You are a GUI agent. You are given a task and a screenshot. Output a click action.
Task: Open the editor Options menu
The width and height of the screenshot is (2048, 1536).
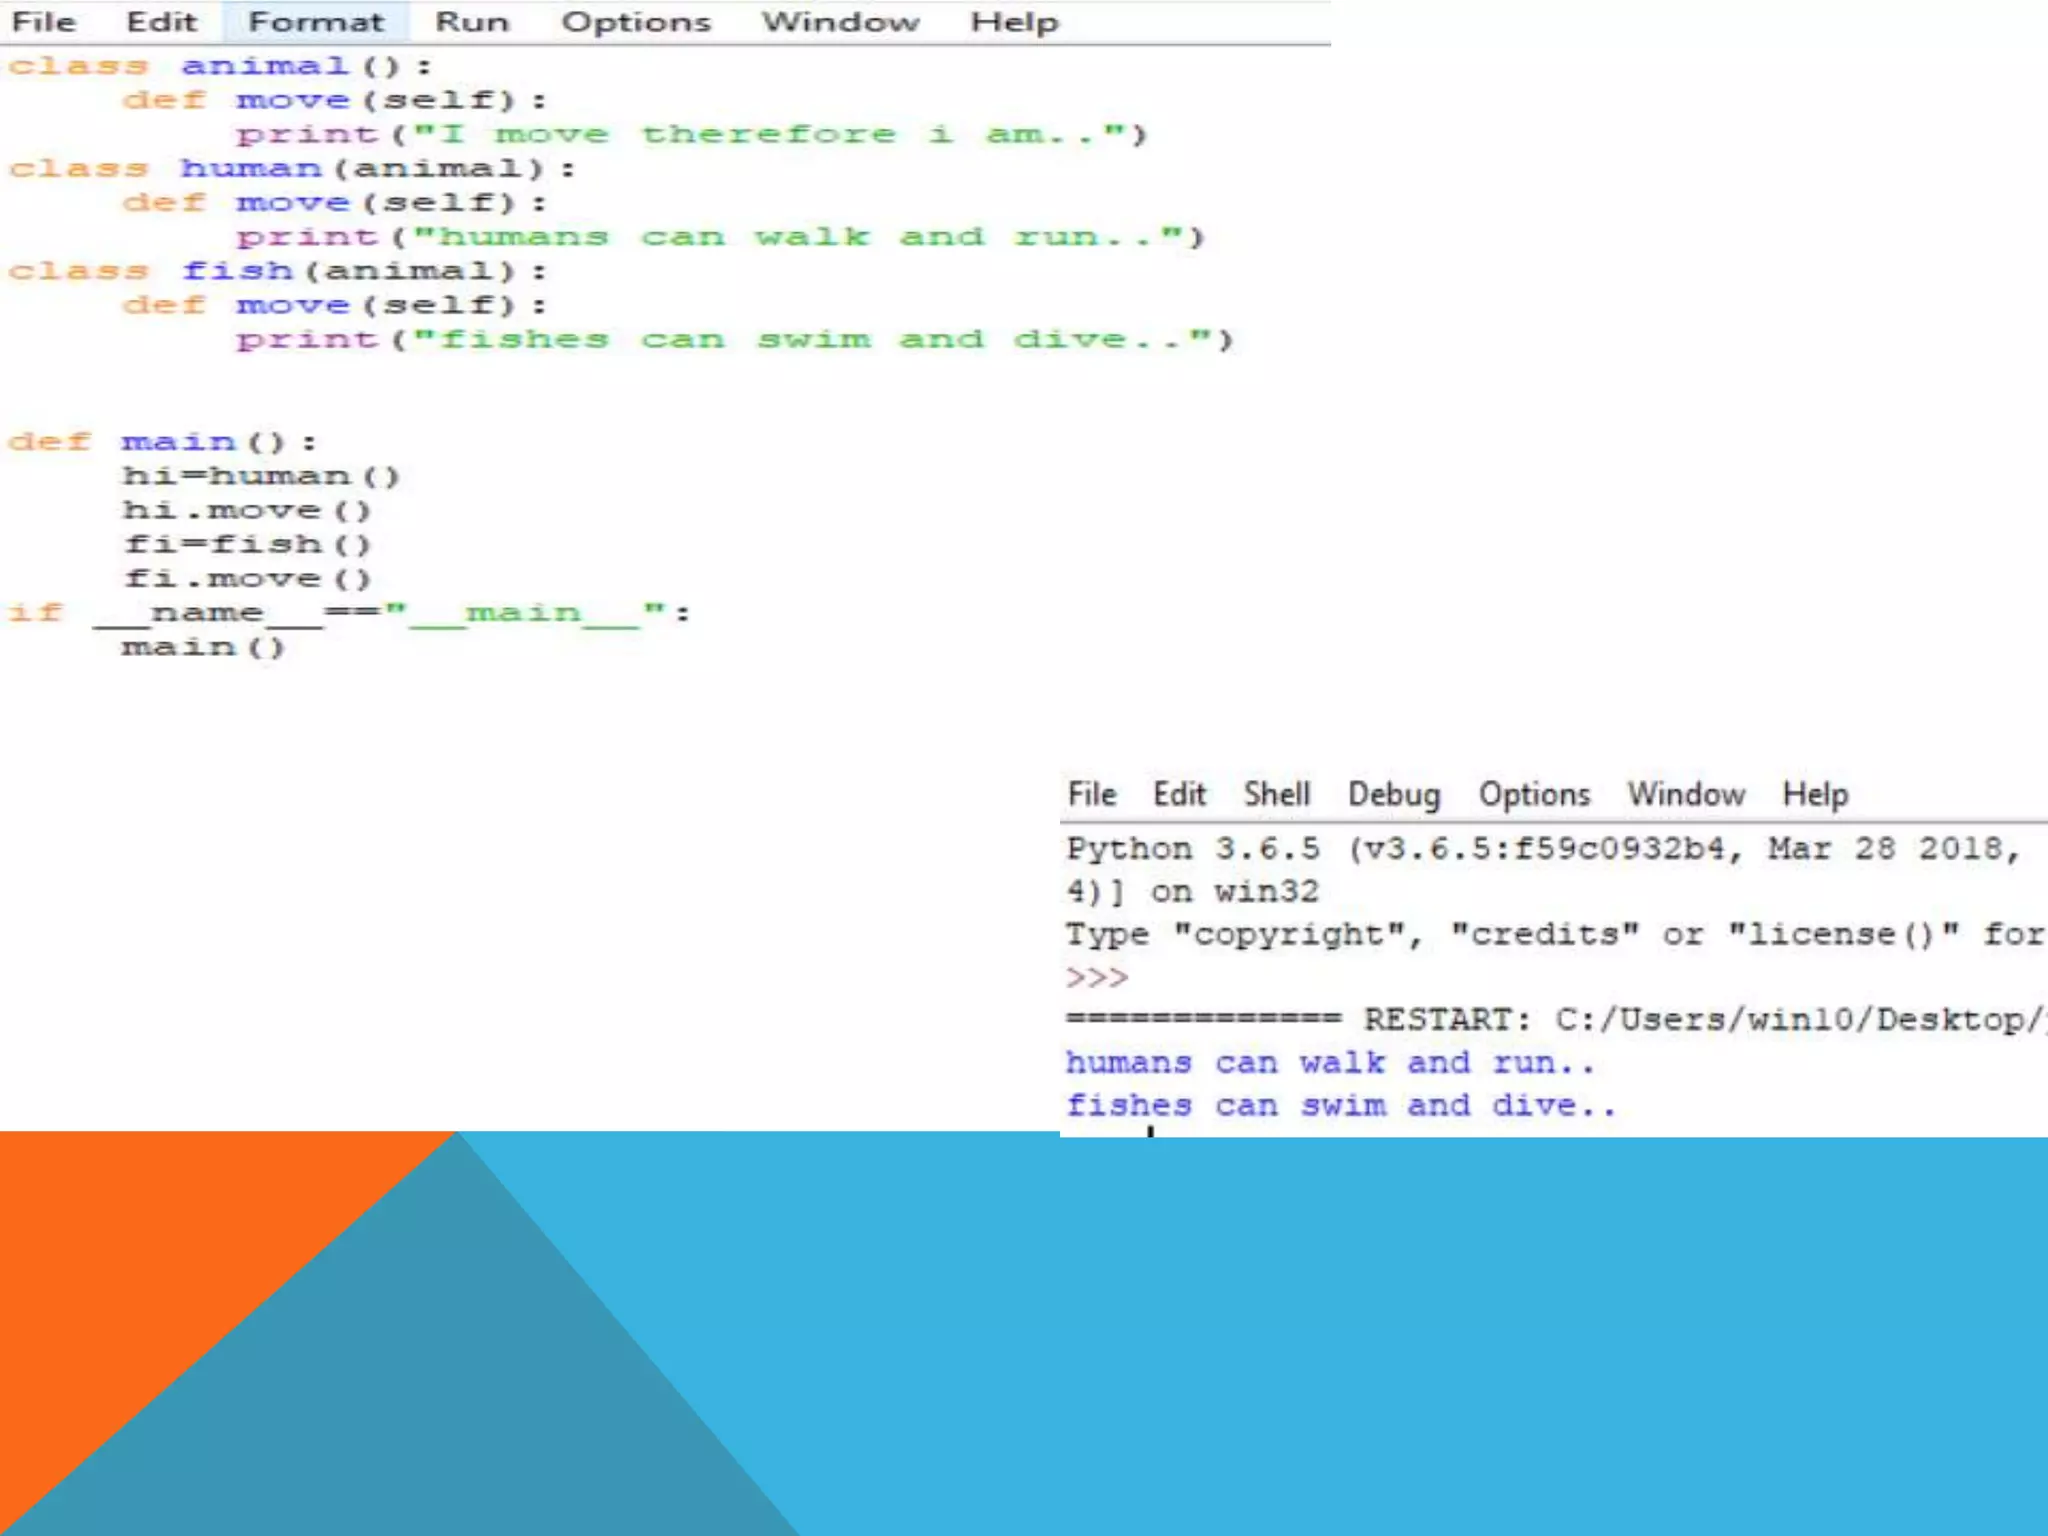(x=635, y=22)
